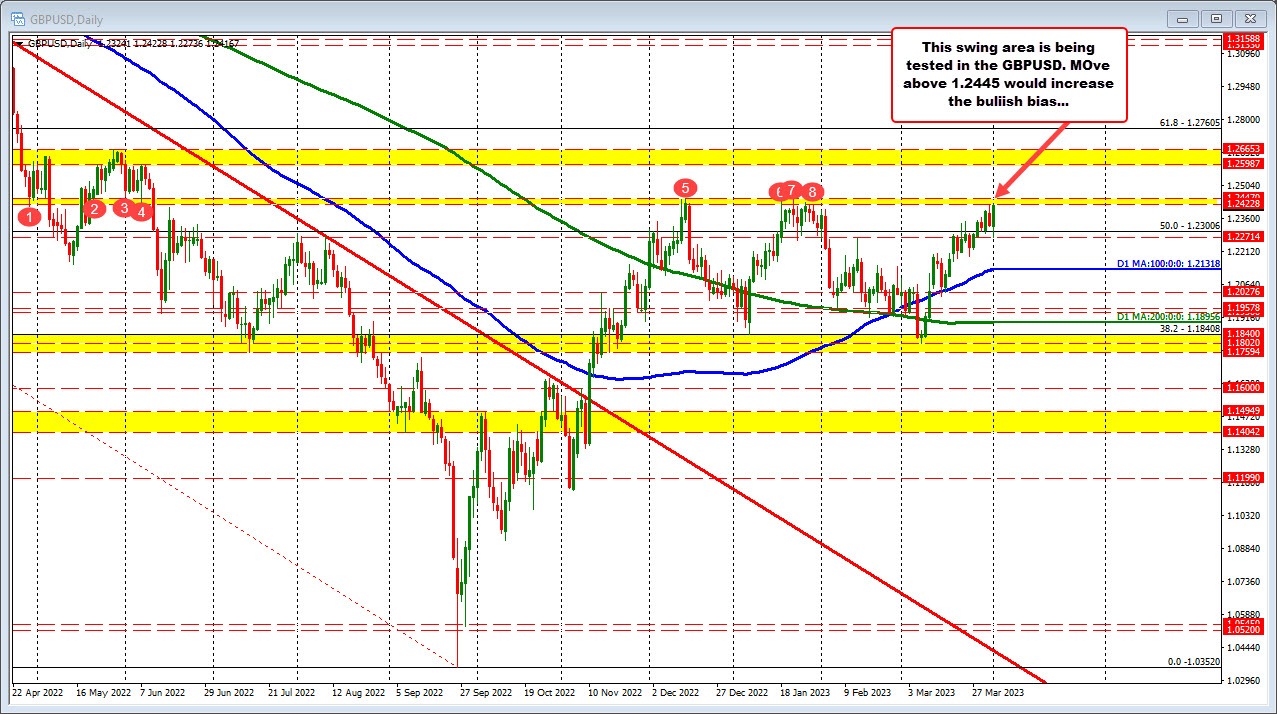This screenshot has height=714, width=1277.
Task: Click the 16 May 2022 date label
Action: 105,691
